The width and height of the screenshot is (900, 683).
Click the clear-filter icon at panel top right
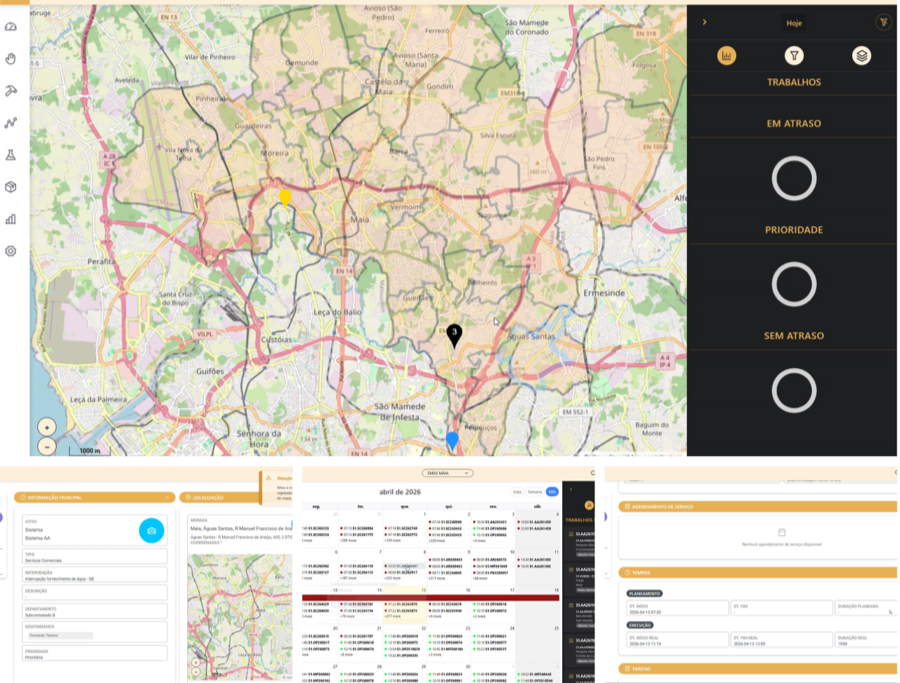[x=883, y=22]
